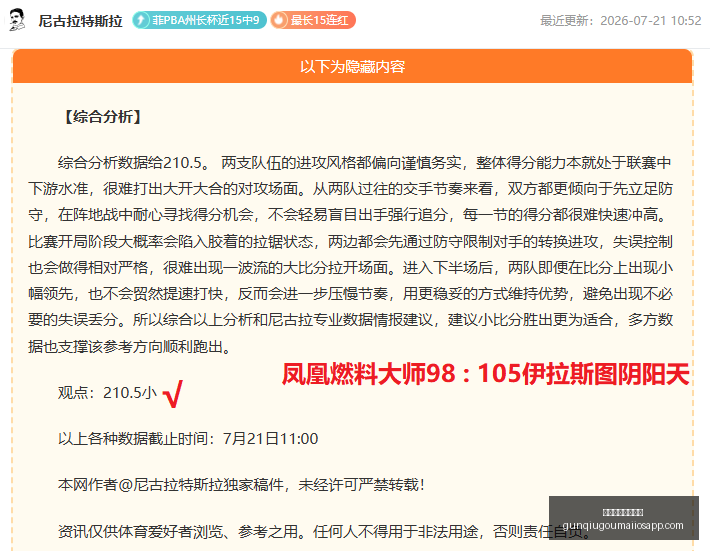710x551 pixels.
Task: Select the 观点：210.5/小 line
Action: pyautogui.click(x=107, y=393)
